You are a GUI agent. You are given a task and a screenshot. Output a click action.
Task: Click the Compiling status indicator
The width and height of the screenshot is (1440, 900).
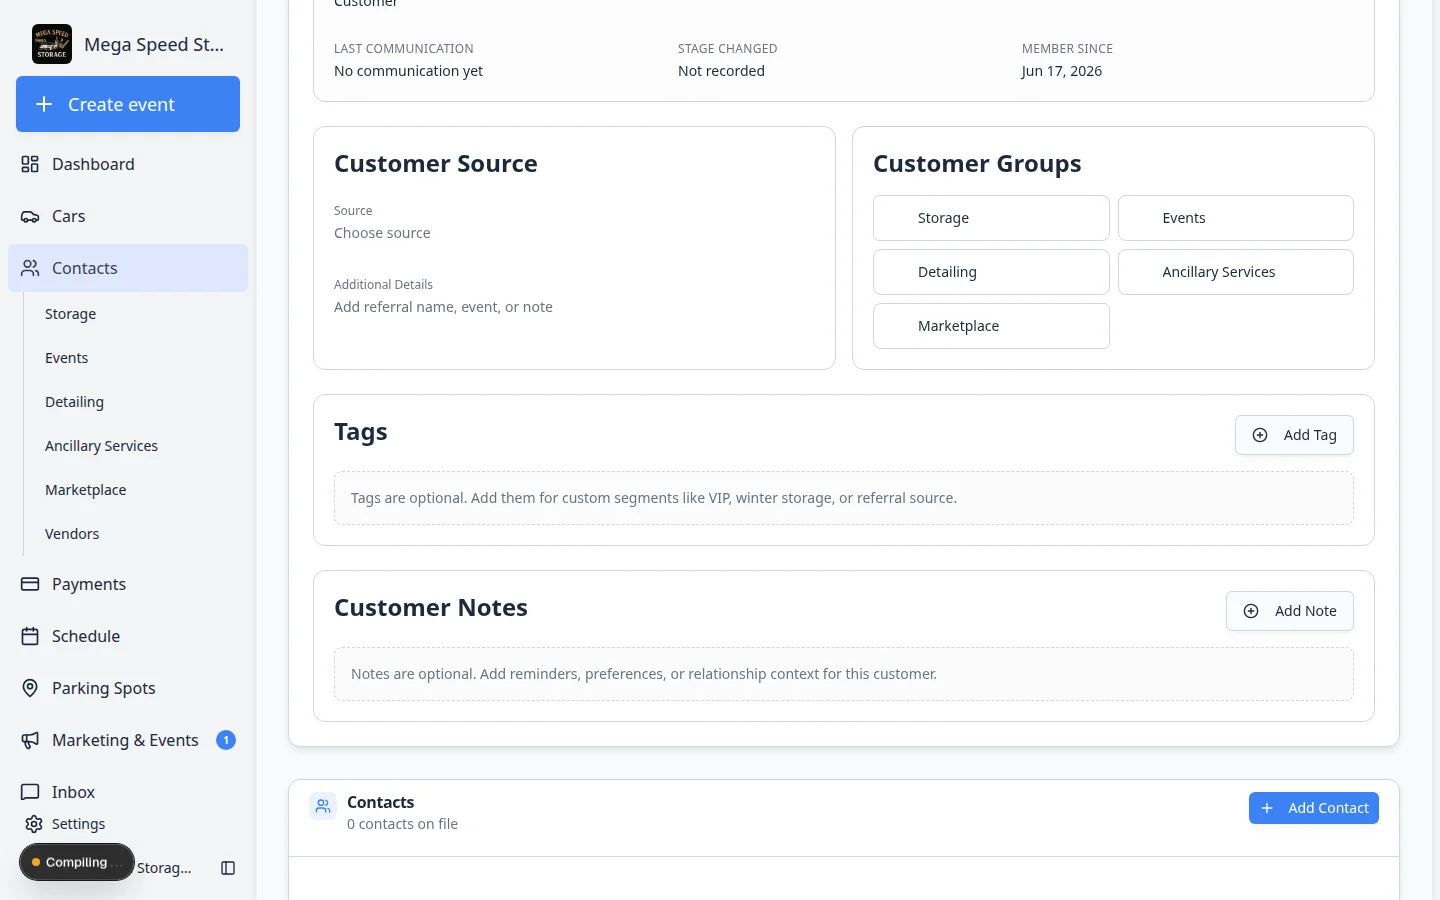(x=77, y=862)
